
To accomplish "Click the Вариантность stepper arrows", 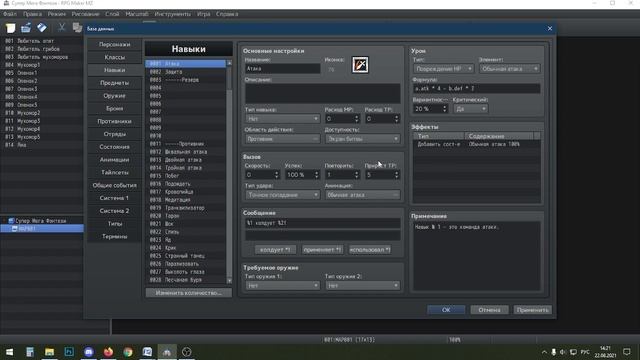I will [x=444, y=109].
